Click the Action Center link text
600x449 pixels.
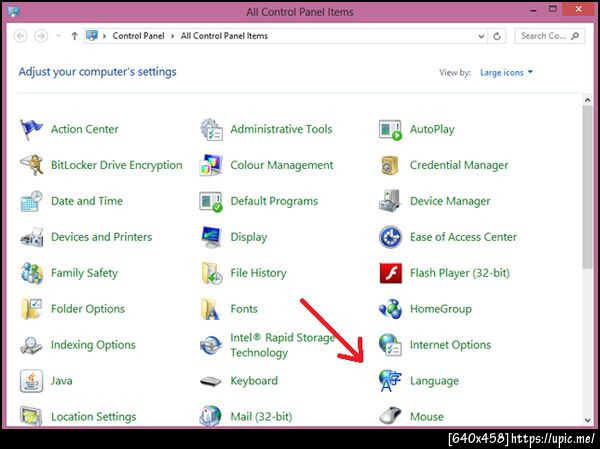(85, 129)
